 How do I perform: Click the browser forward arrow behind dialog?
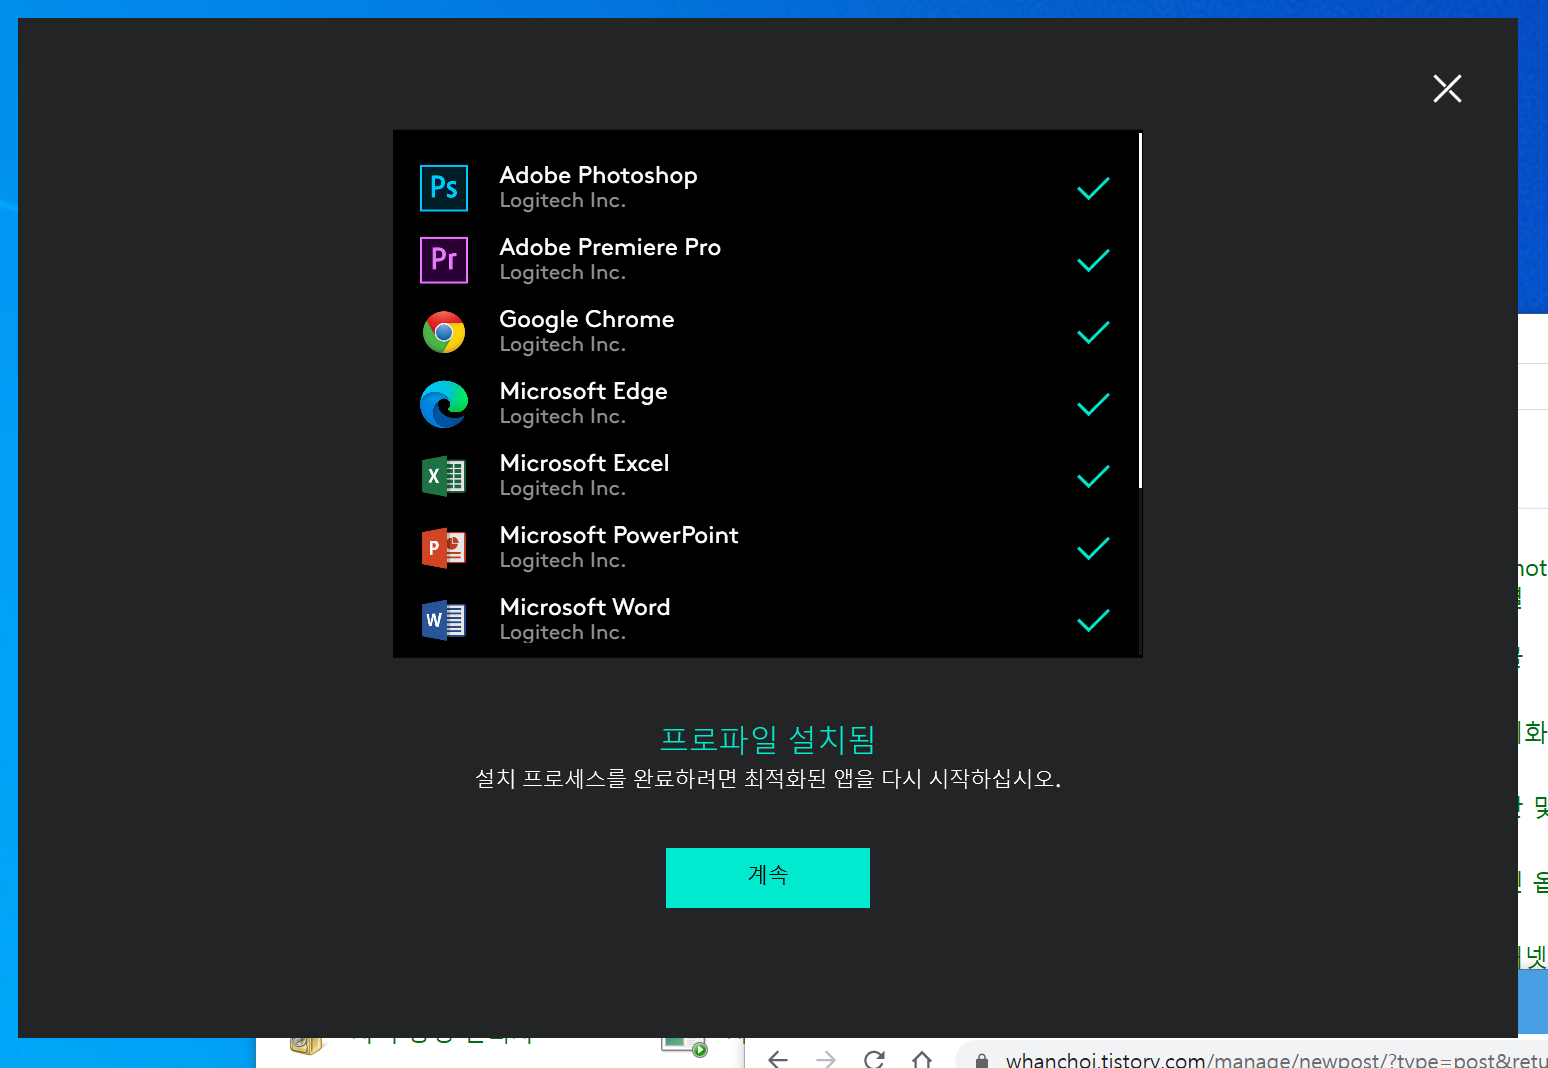pos(825,1058)
